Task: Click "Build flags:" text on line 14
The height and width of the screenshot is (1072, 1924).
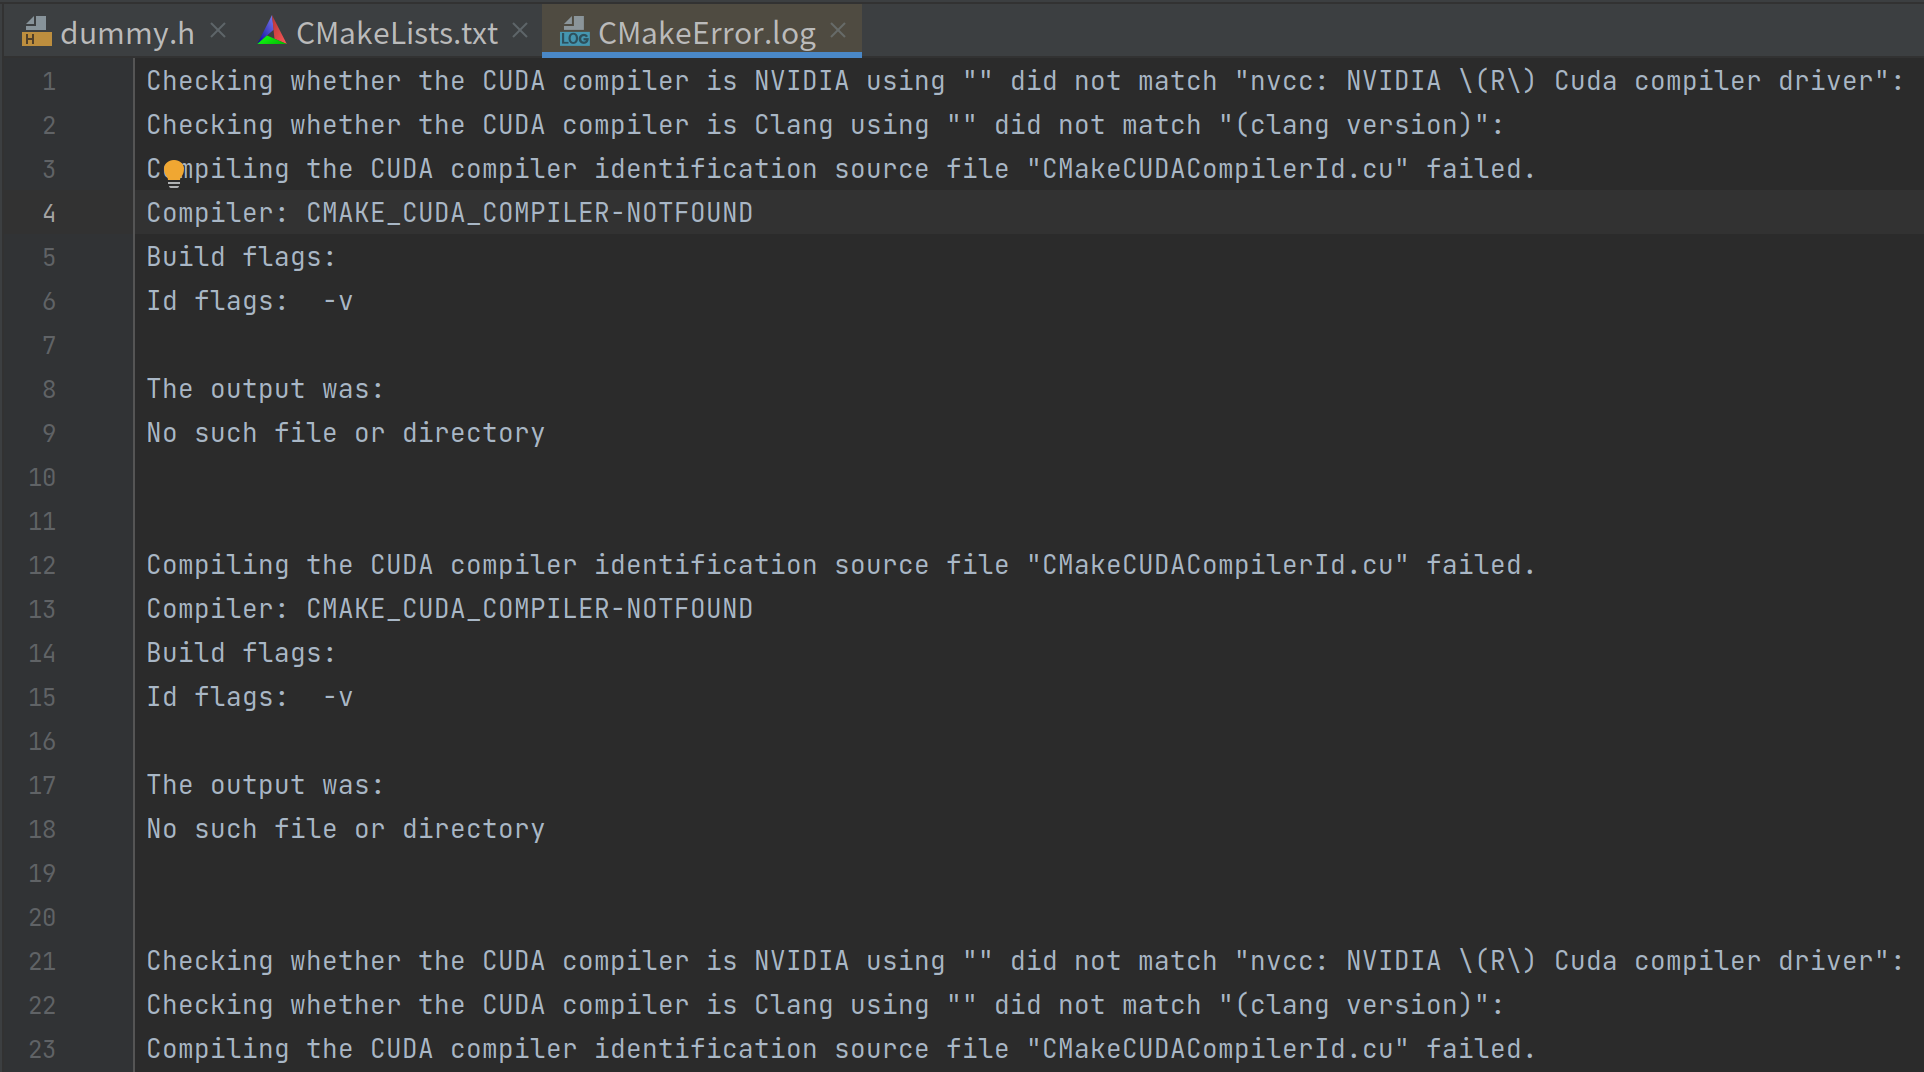Action: 241,653
